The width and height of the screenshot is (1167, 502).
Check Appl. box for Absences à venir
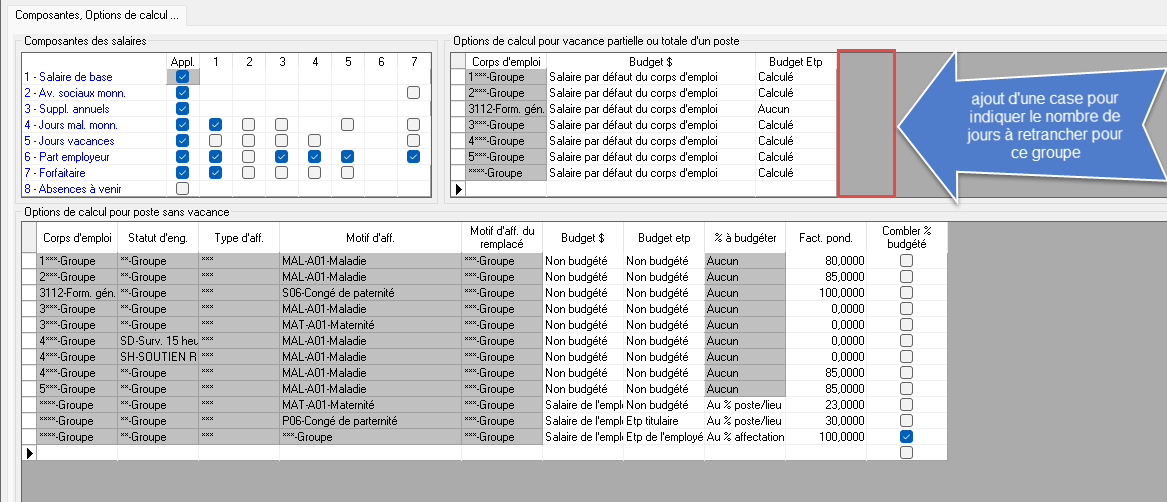[x=182, y=189]
